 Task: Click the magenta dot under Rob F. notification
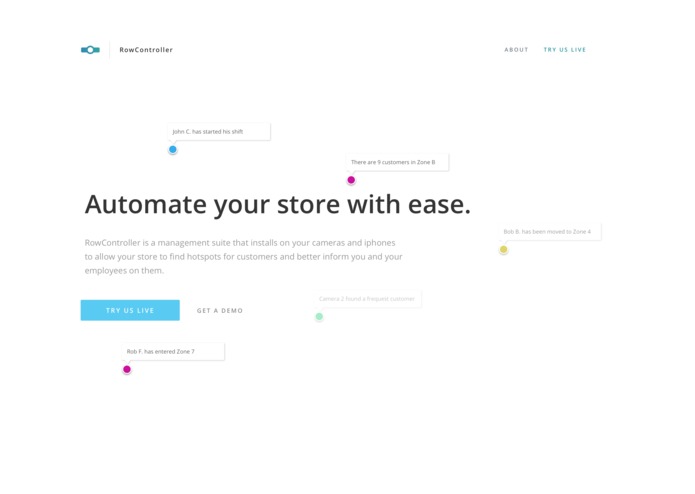(127, 369)
